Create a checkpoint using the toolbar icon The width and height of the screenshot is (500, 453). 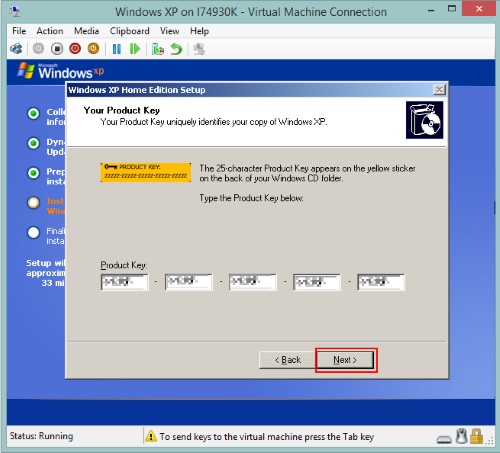(158, 49)
